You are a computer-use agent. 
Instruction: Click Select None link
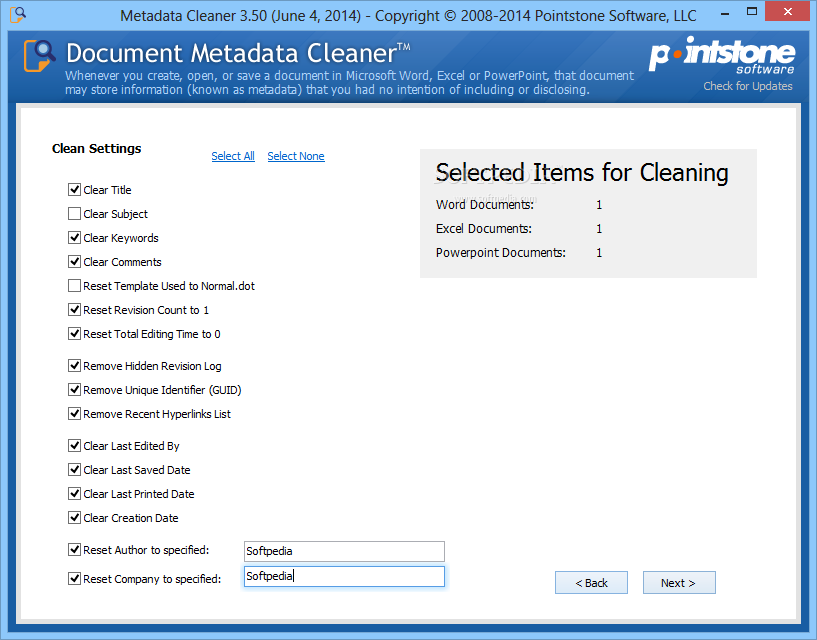coord(296,156)
